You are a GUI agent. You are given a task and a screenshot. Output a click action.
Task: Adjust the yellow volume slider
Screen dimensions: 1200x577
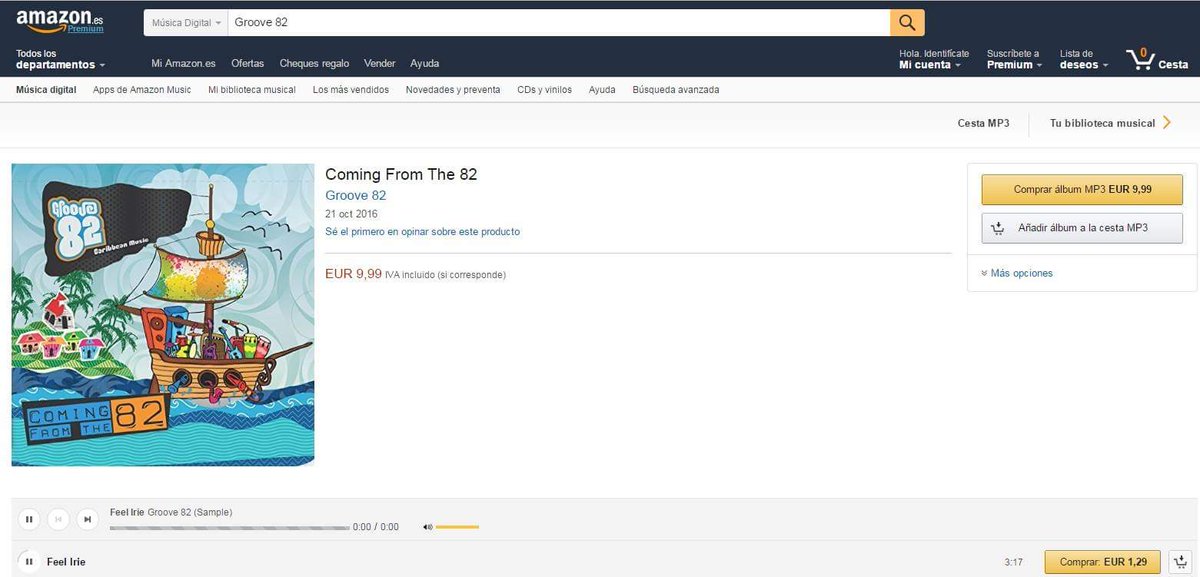[458, 527]
